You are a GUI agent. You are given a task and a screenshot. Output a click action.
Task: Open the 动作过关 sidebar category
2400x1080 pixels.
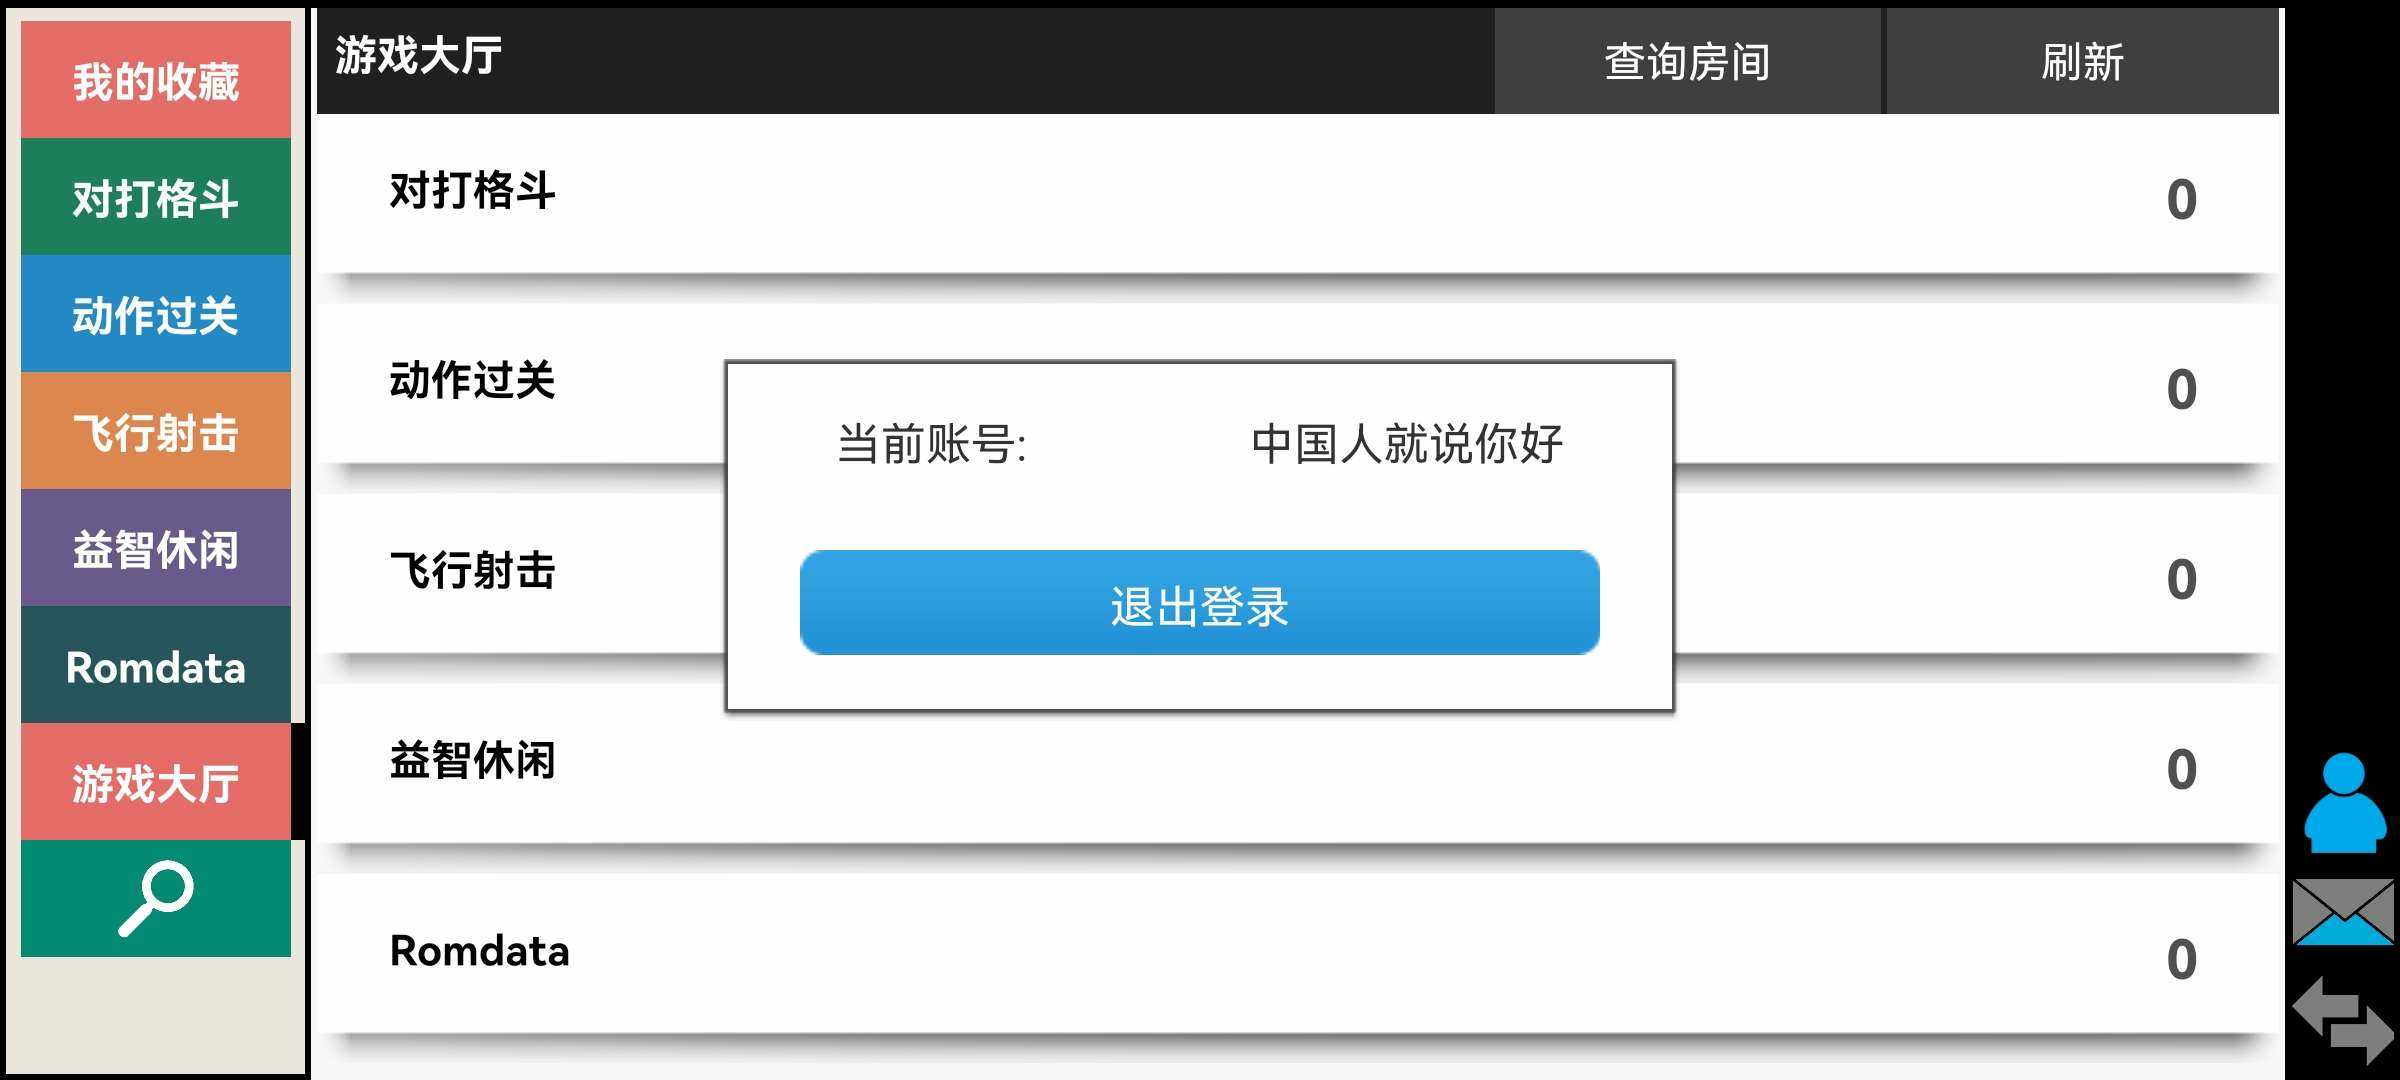156,314
